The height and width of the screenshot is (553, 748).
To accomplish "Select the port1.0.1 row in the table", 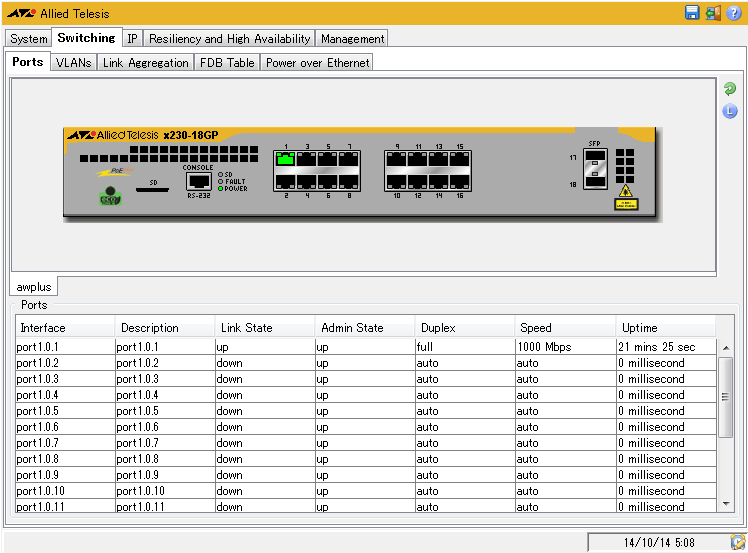I will coord(60,347).
